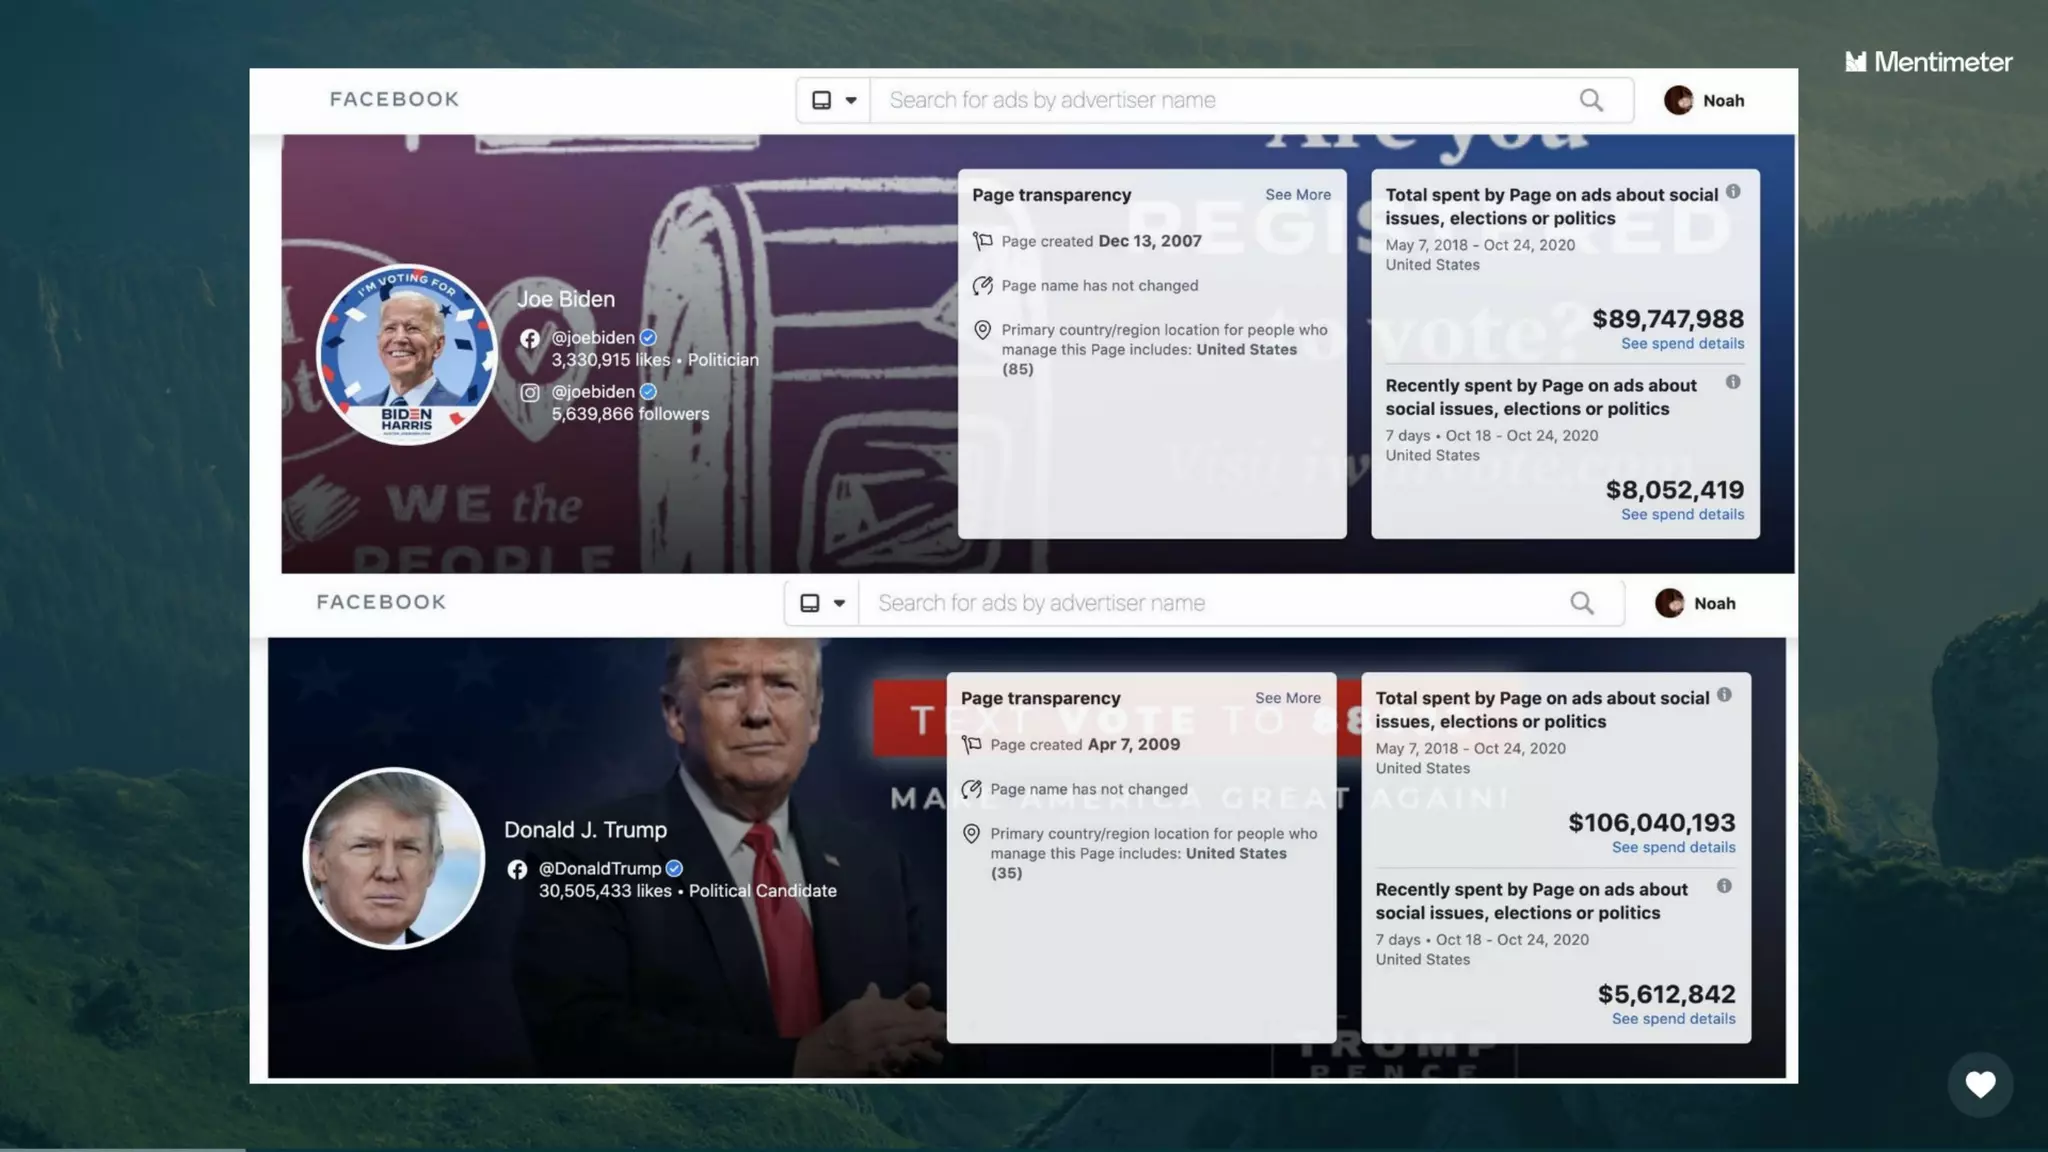Click info icon next to Biden total spent
The width and height of the screenshot is (2048, 1152).
click(x=1733, y=192)
